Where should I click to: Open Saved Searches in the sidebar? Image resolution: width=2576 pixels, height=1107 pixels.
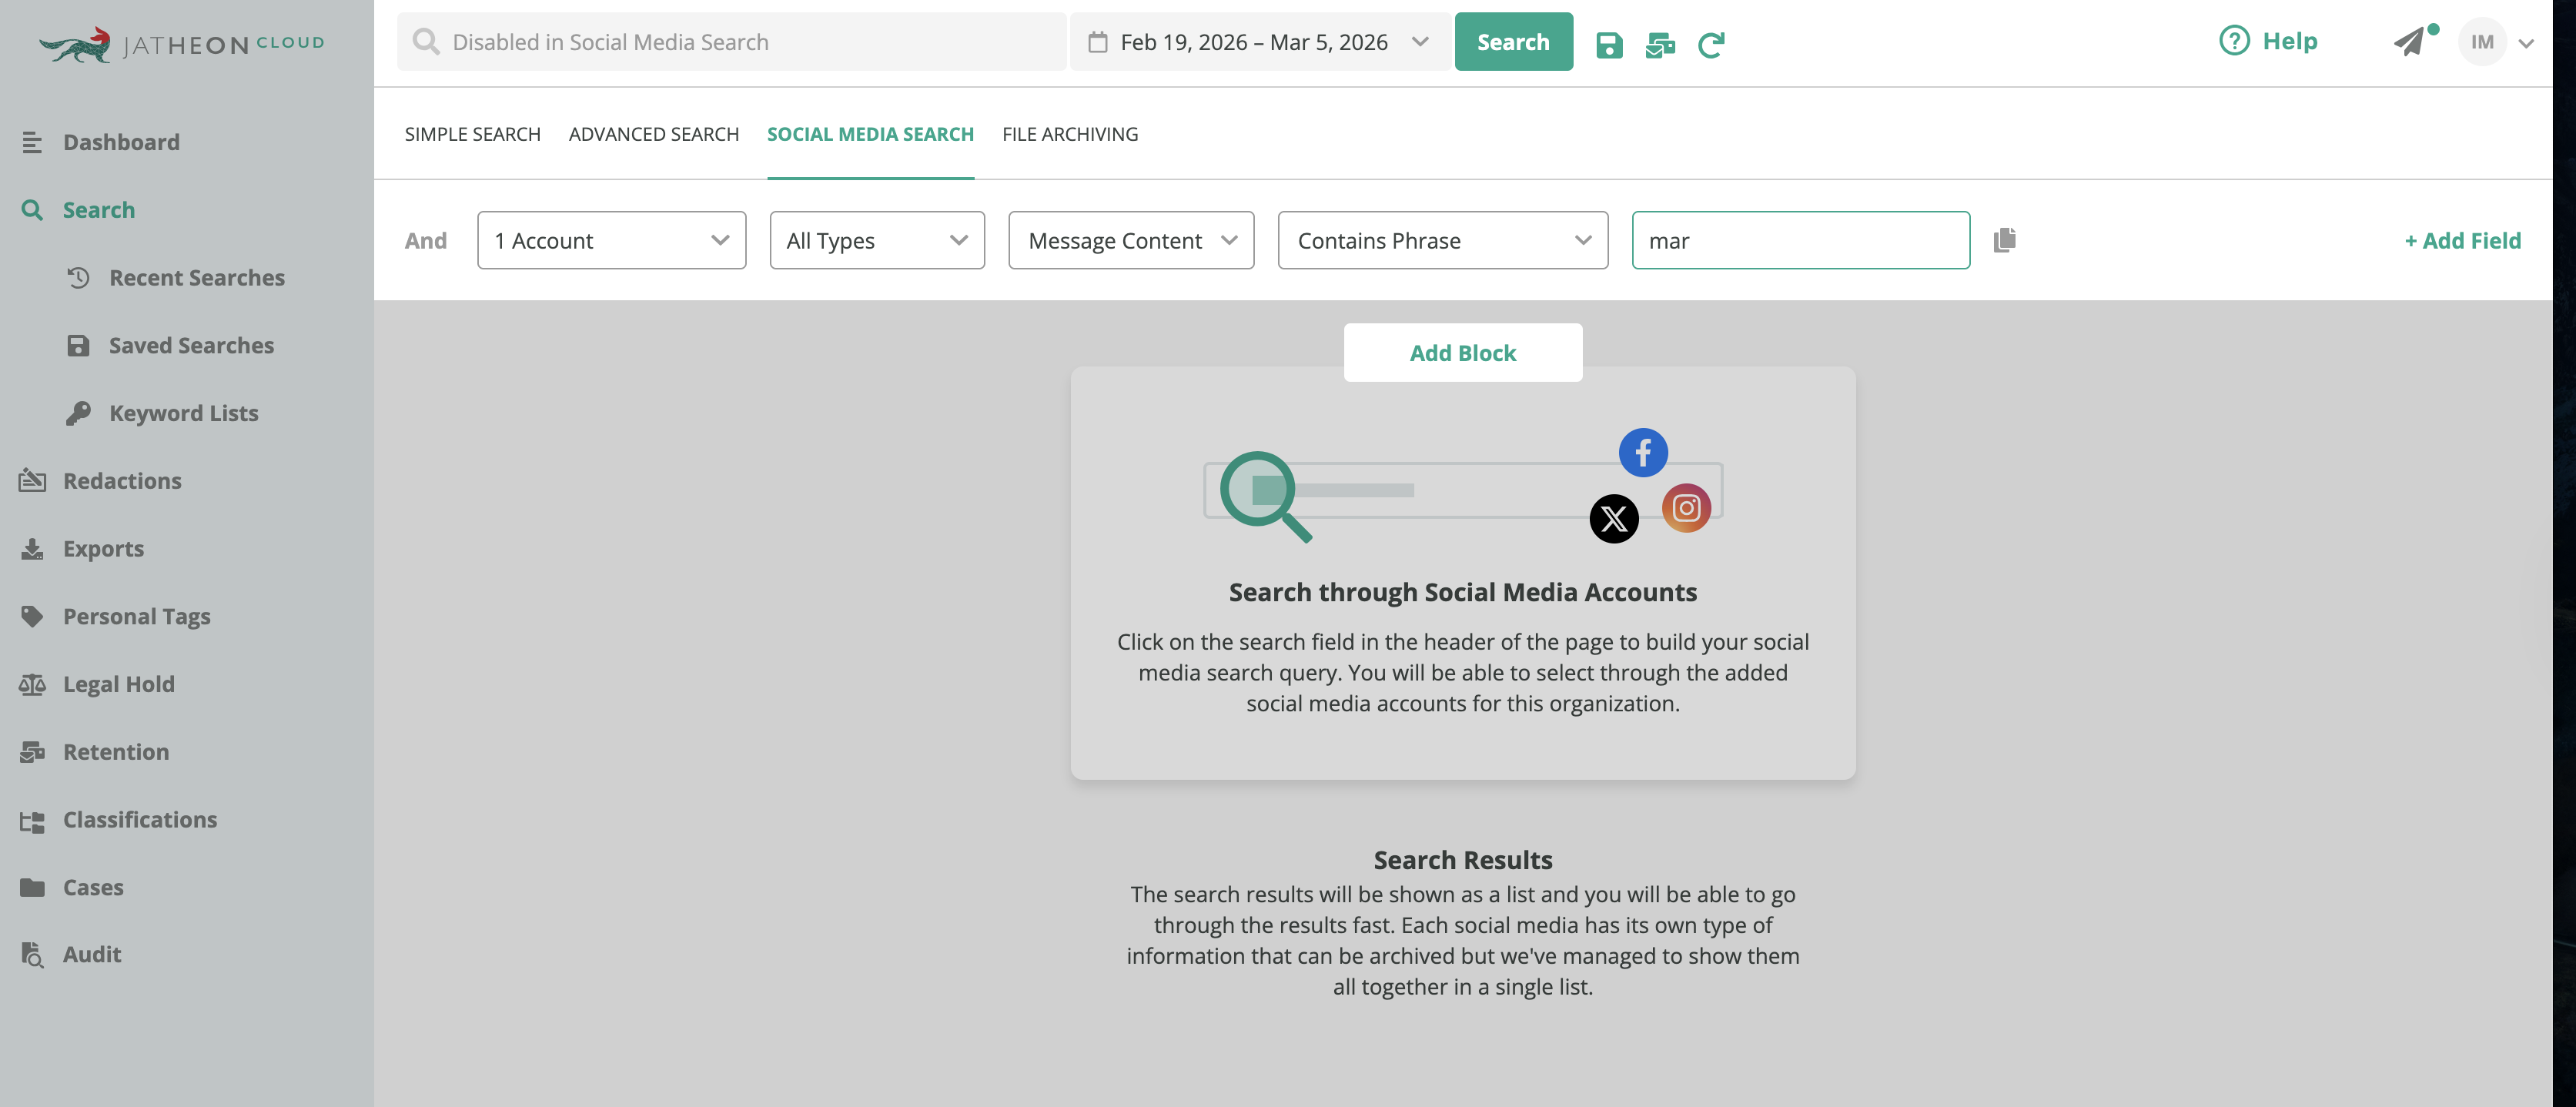[x=191, y=345]
